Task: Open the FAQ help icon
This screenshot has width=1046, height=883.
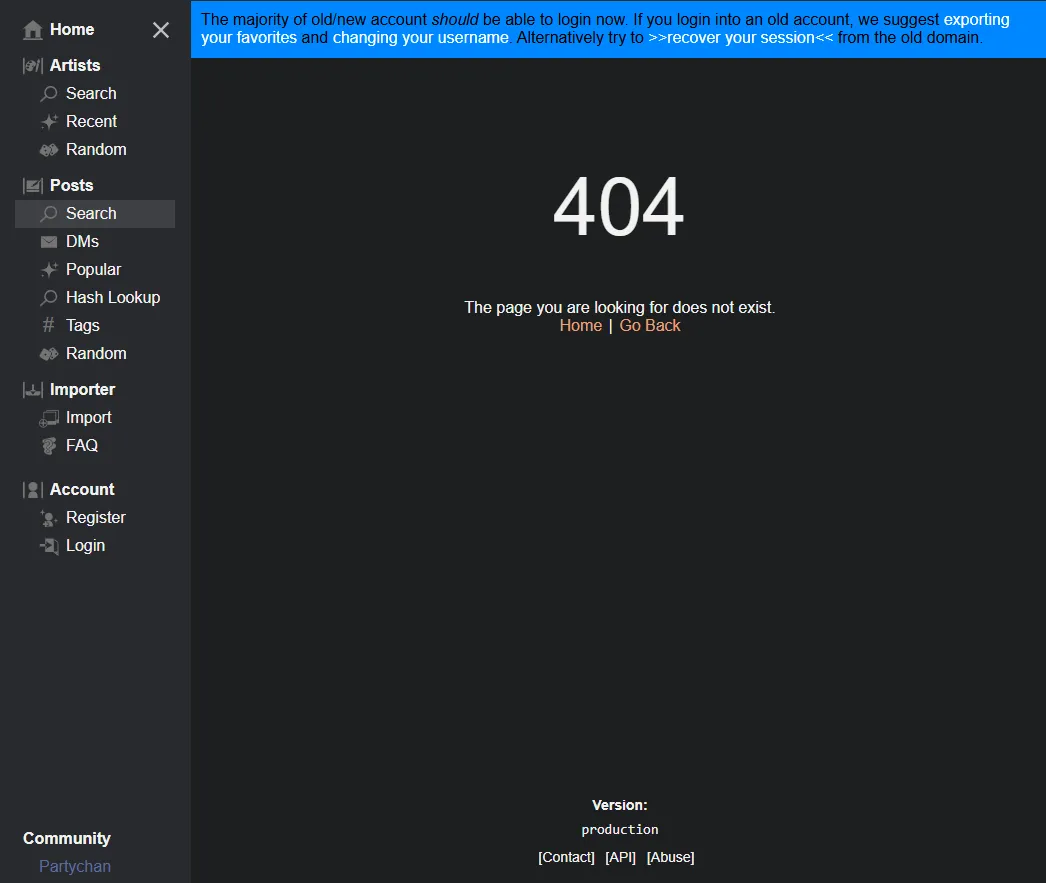Action: click(x=48, y=446)
